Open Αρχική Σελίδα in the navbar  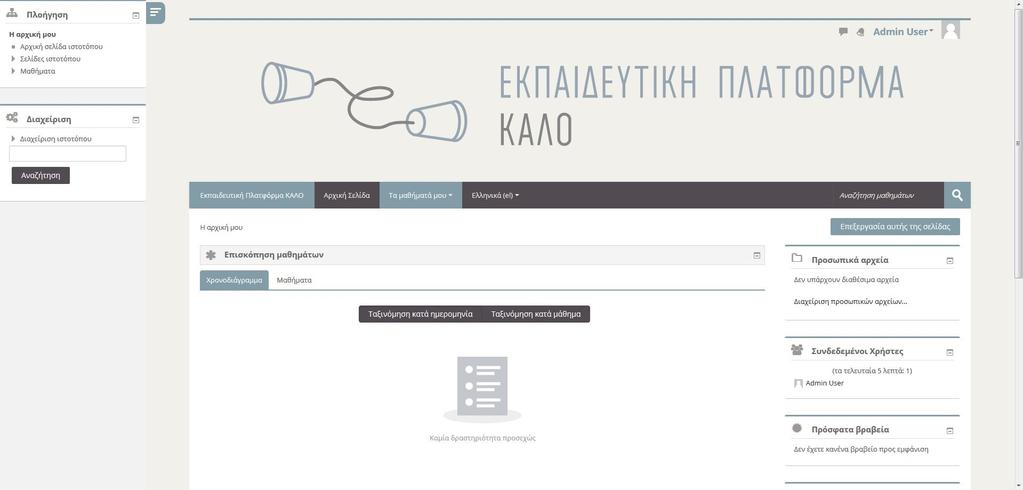[347, 195]
